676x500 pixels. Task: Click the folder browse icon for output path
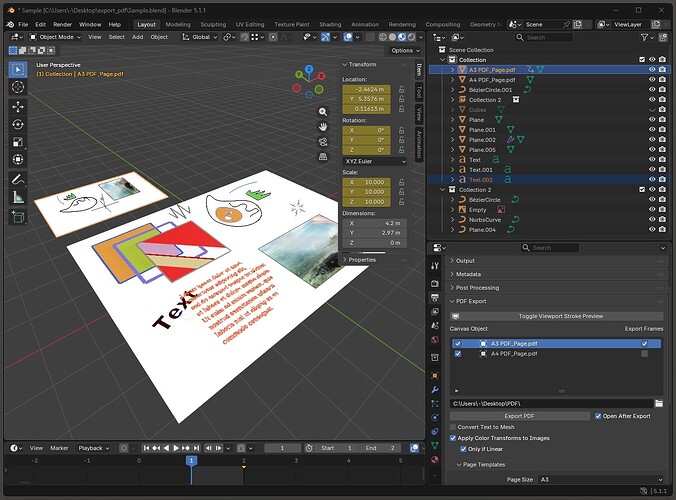[659, 403]
